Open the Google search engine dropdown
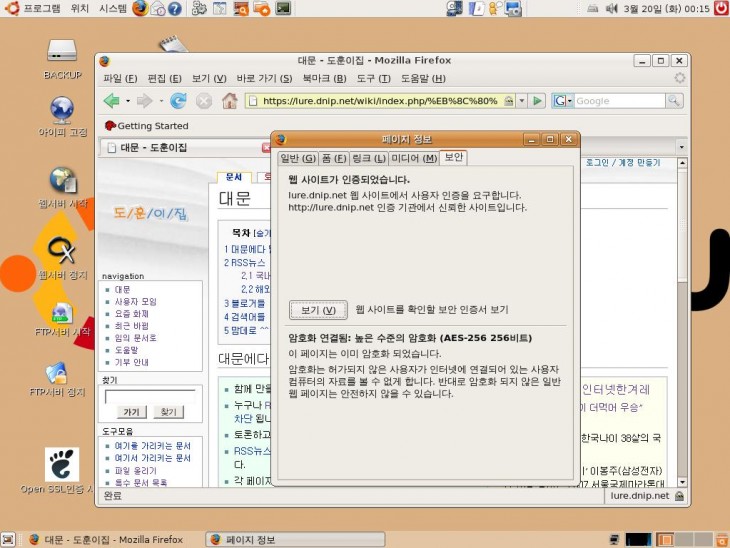The image size is (730, 548). pos(562,101)
